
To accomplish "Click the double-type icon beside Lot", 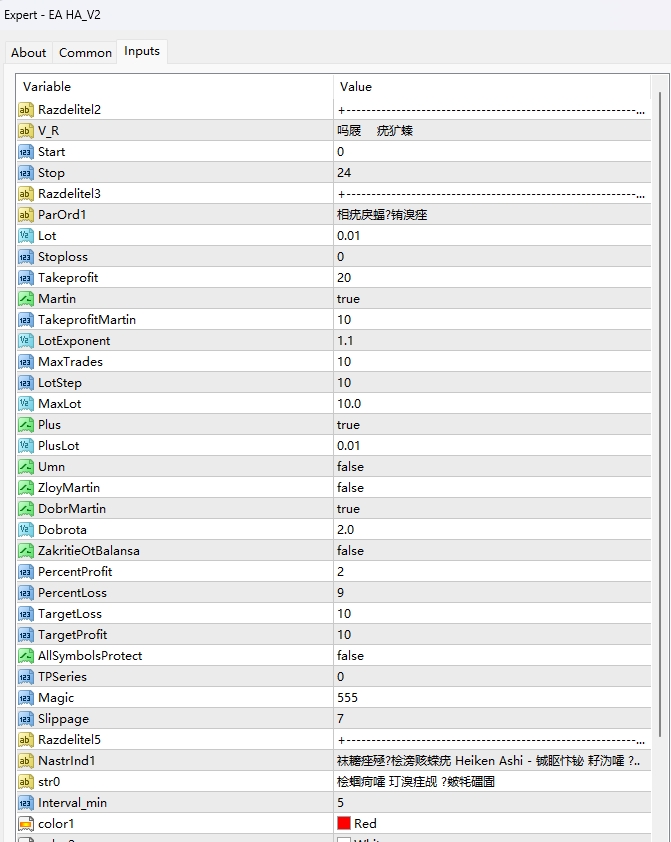I will 26,236.
